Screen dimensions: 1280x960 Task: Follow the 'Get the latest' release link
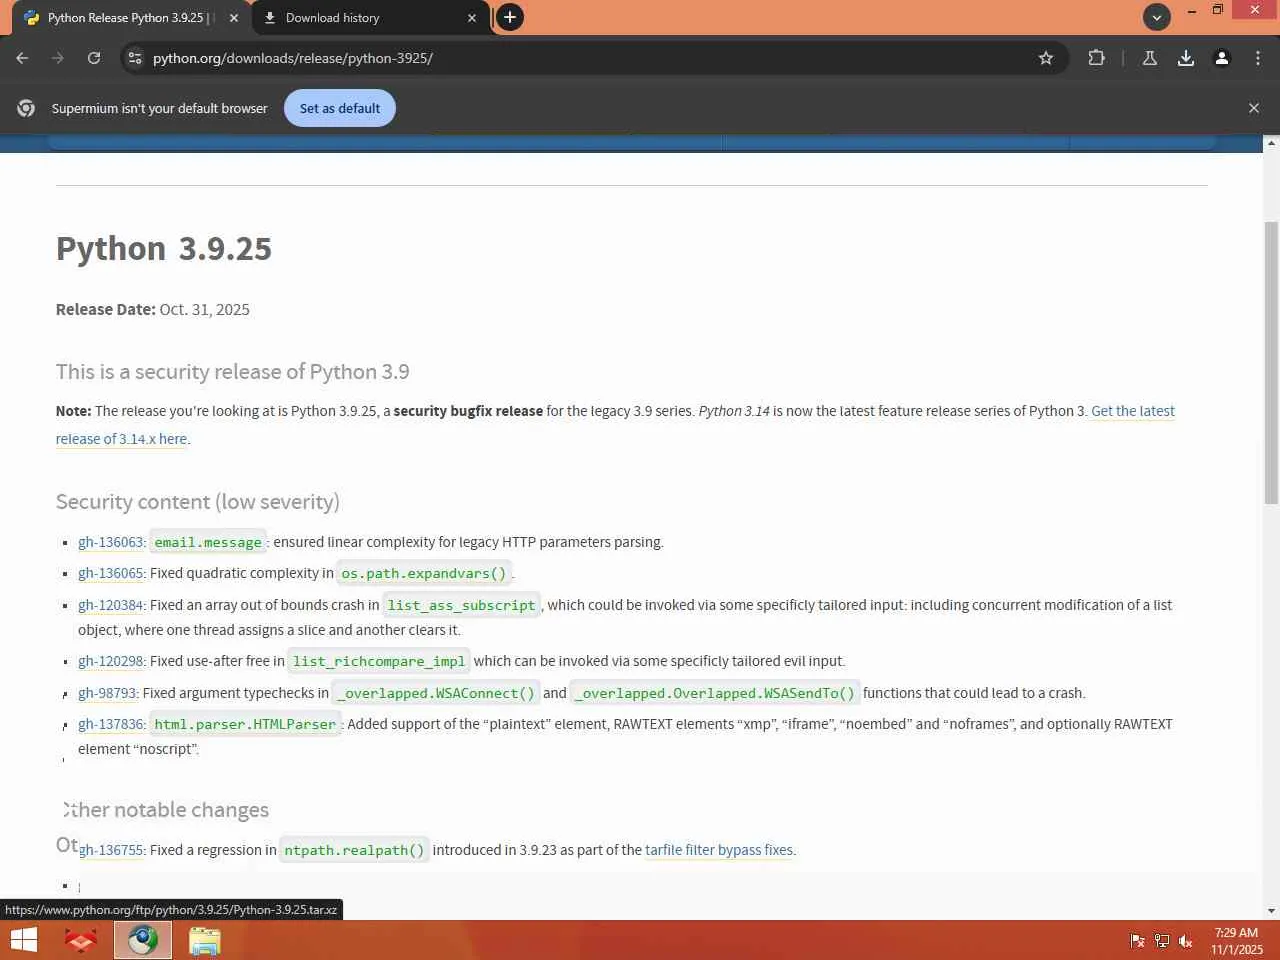pos(1133,411)
